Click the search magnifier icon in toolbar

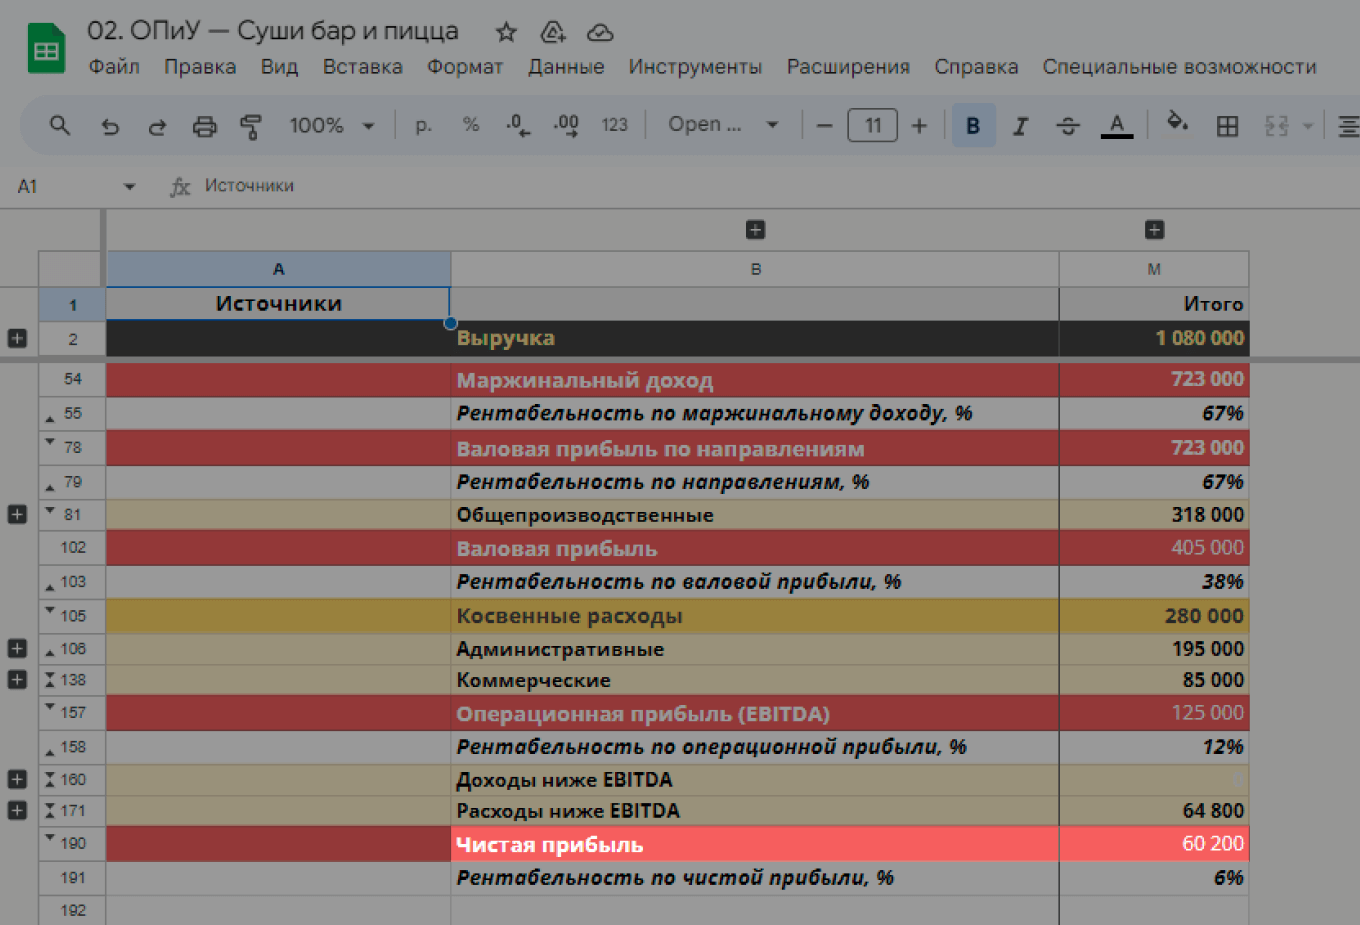point(60,125)
